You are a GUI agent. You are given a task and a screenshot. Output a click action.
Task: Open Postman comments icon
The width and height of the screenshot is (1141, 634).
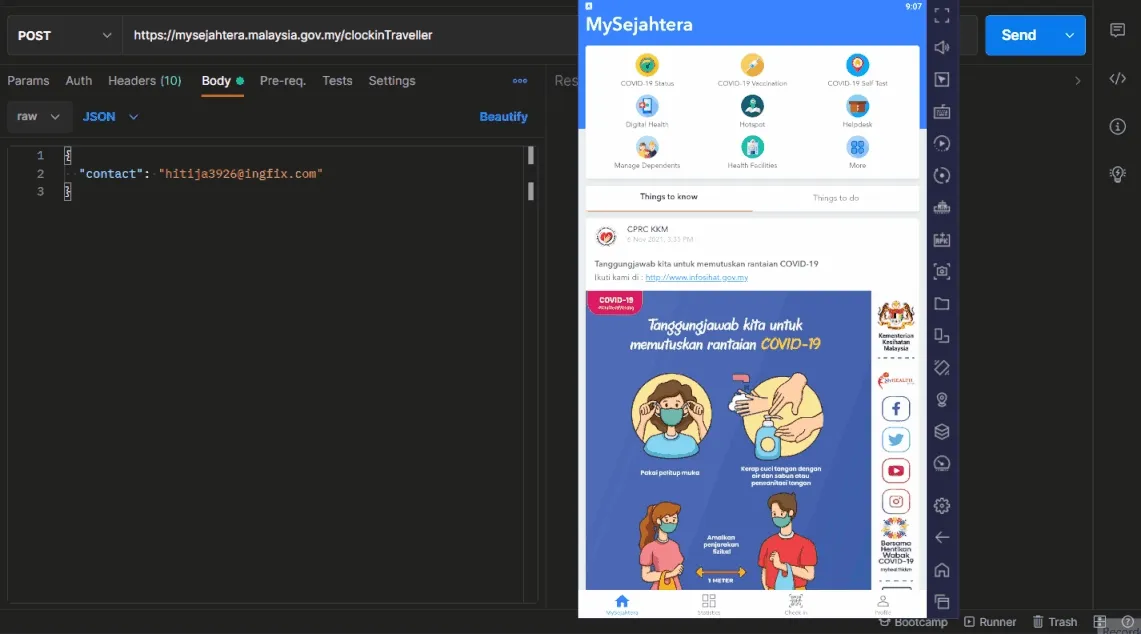[1117, 30]
